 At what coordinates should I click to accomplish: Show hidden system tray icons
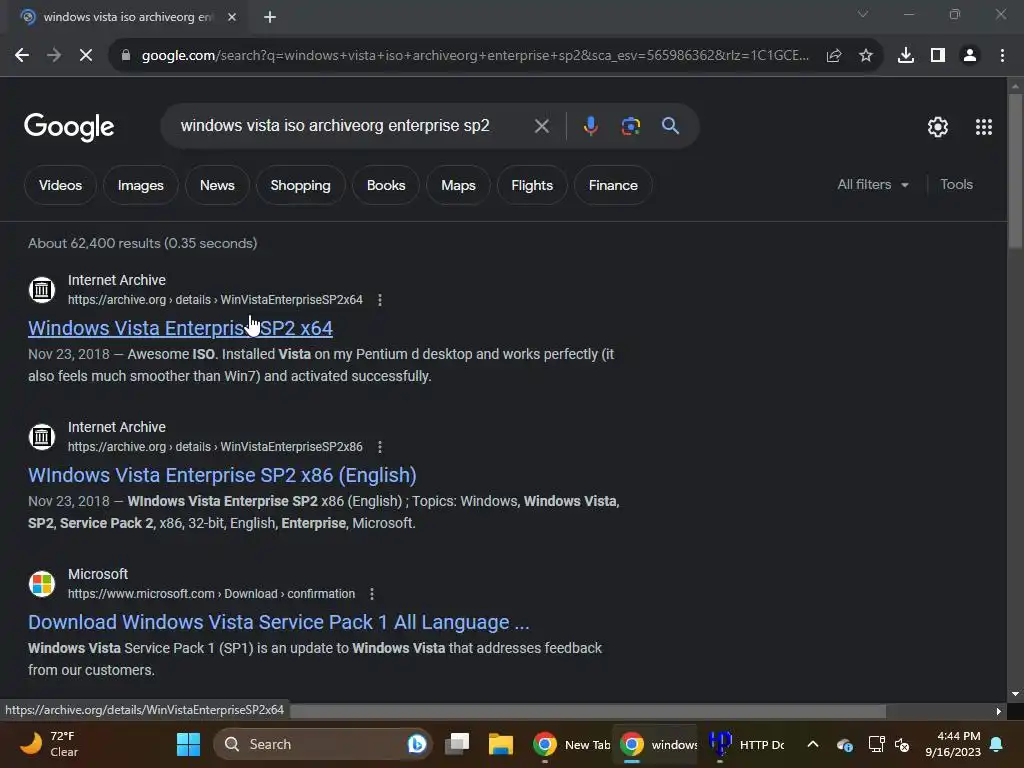coord(813,744)
